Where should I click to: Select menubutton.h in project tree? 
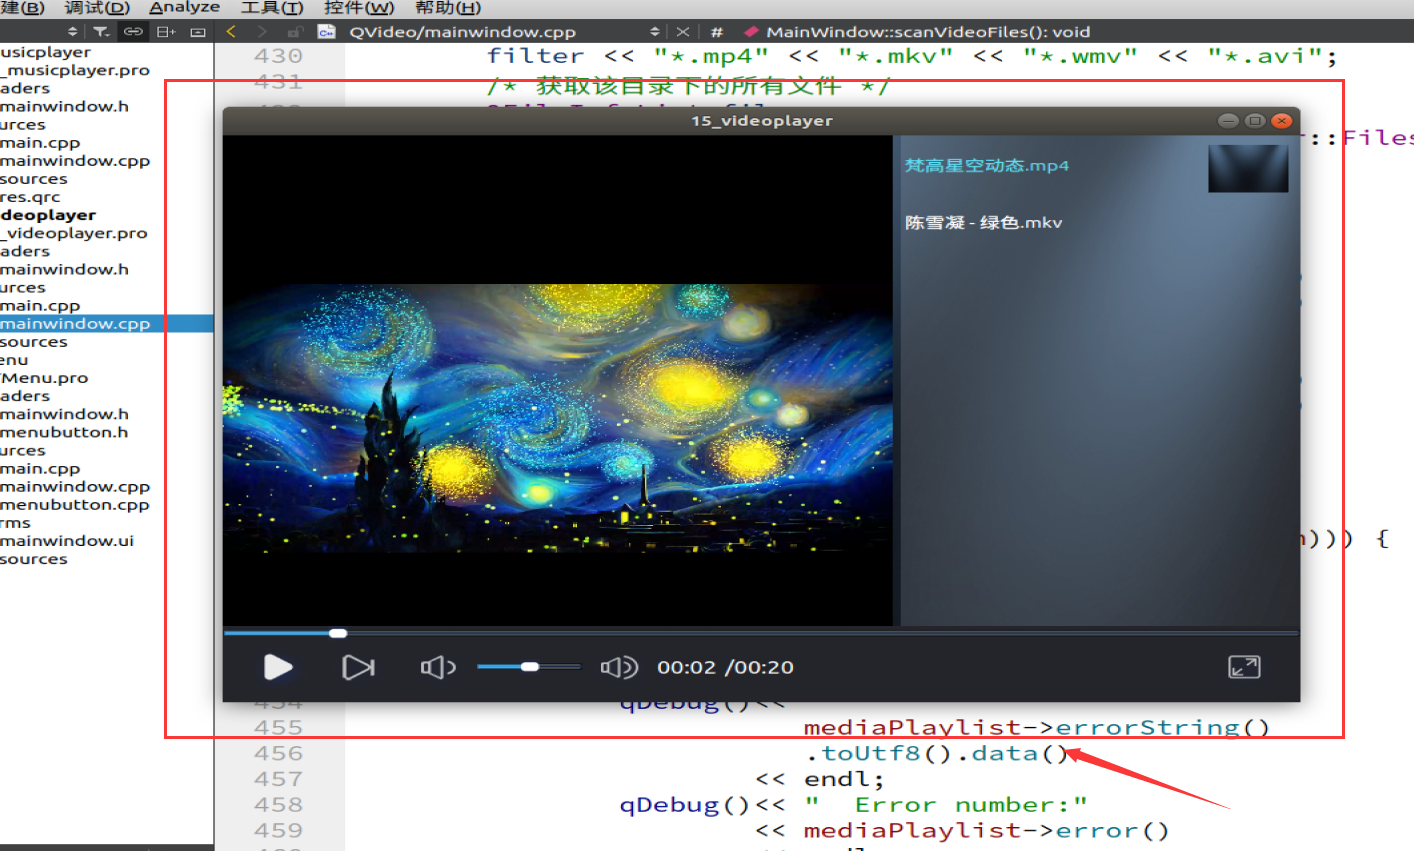tap(64, 432)
